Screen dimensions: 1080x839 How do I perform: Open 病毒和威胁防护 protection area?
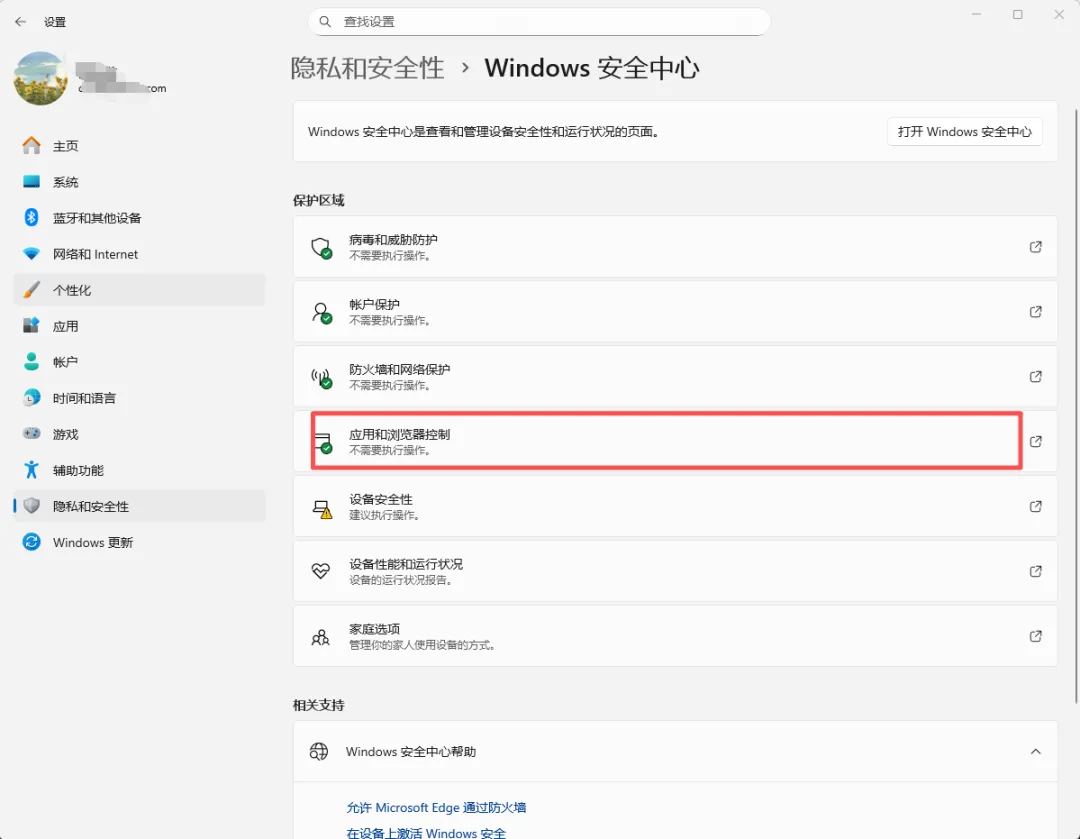click(675, 247)
